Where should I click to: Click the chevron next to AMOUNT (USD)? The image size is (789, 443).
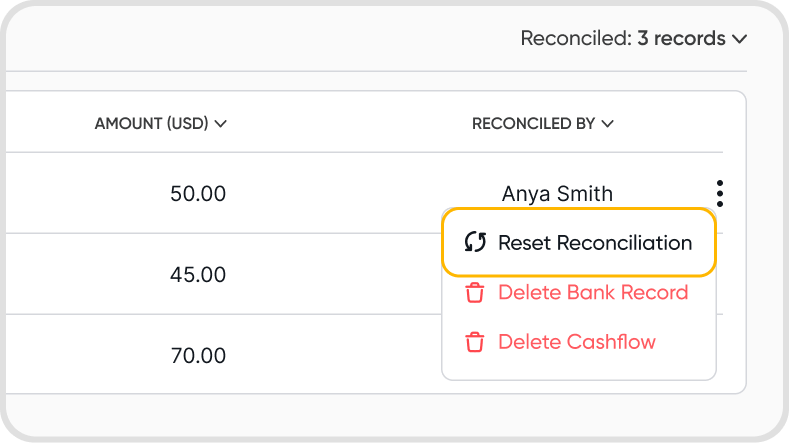click(x=221, y=124)
